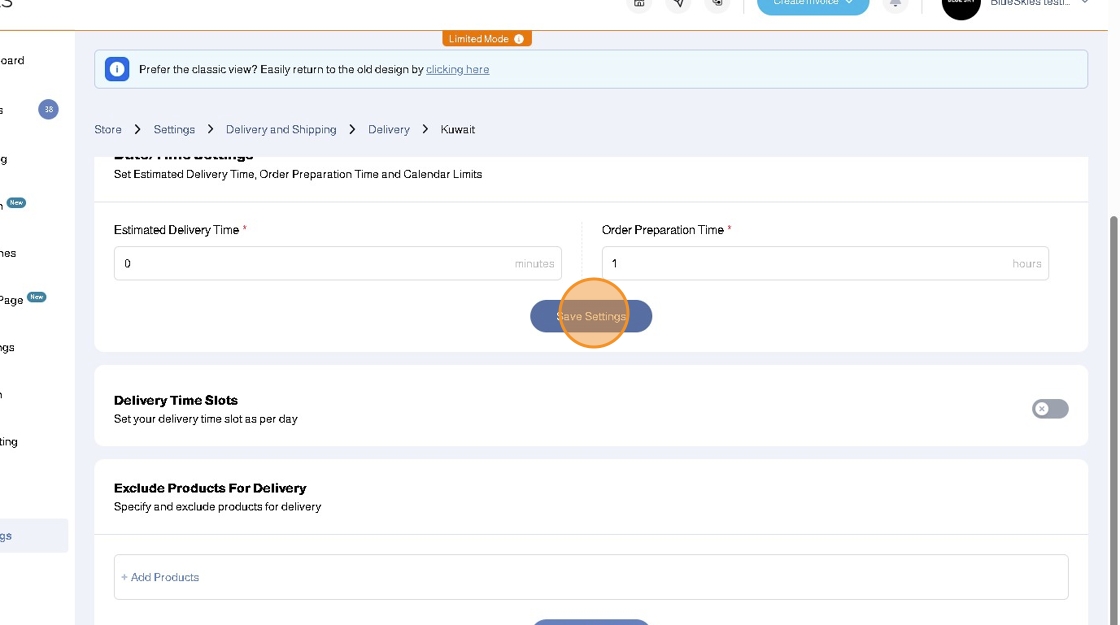Click the page vertical scrollbar
The width and height of the screenshot is (1120, 625).
point(1113,421)
